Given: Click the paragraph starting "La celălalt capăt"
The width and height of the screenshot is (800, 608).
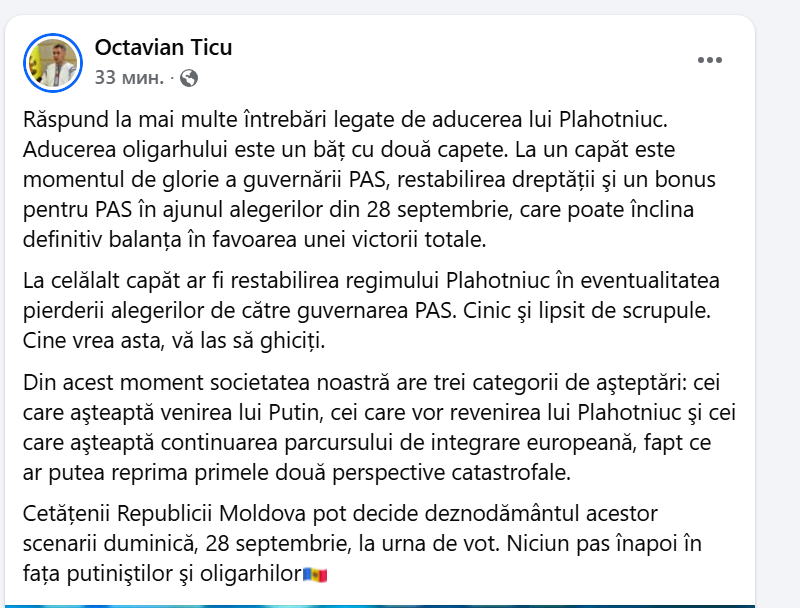Looking at the screenshot, I should click(371, 310).
